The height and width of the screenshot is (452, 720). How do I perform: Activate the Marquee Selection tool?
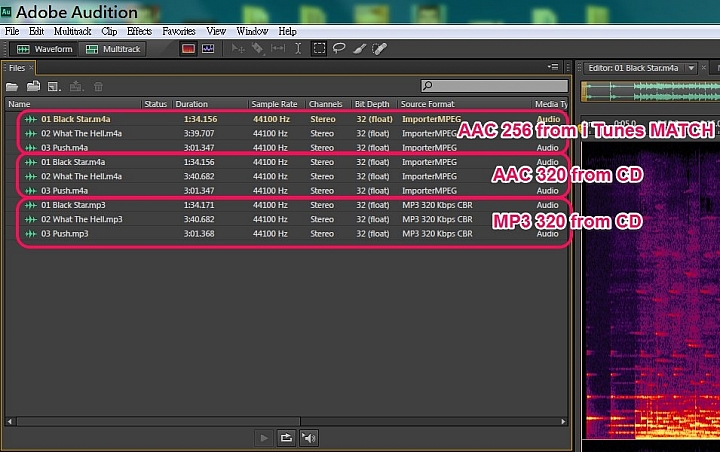tap(319, 49)
